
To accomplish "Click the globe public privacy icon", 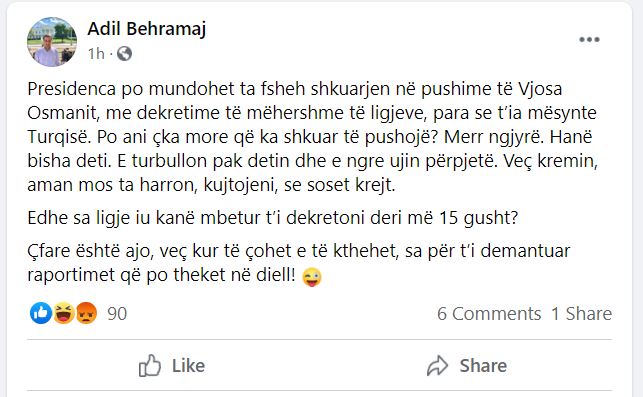I will 124,53.
